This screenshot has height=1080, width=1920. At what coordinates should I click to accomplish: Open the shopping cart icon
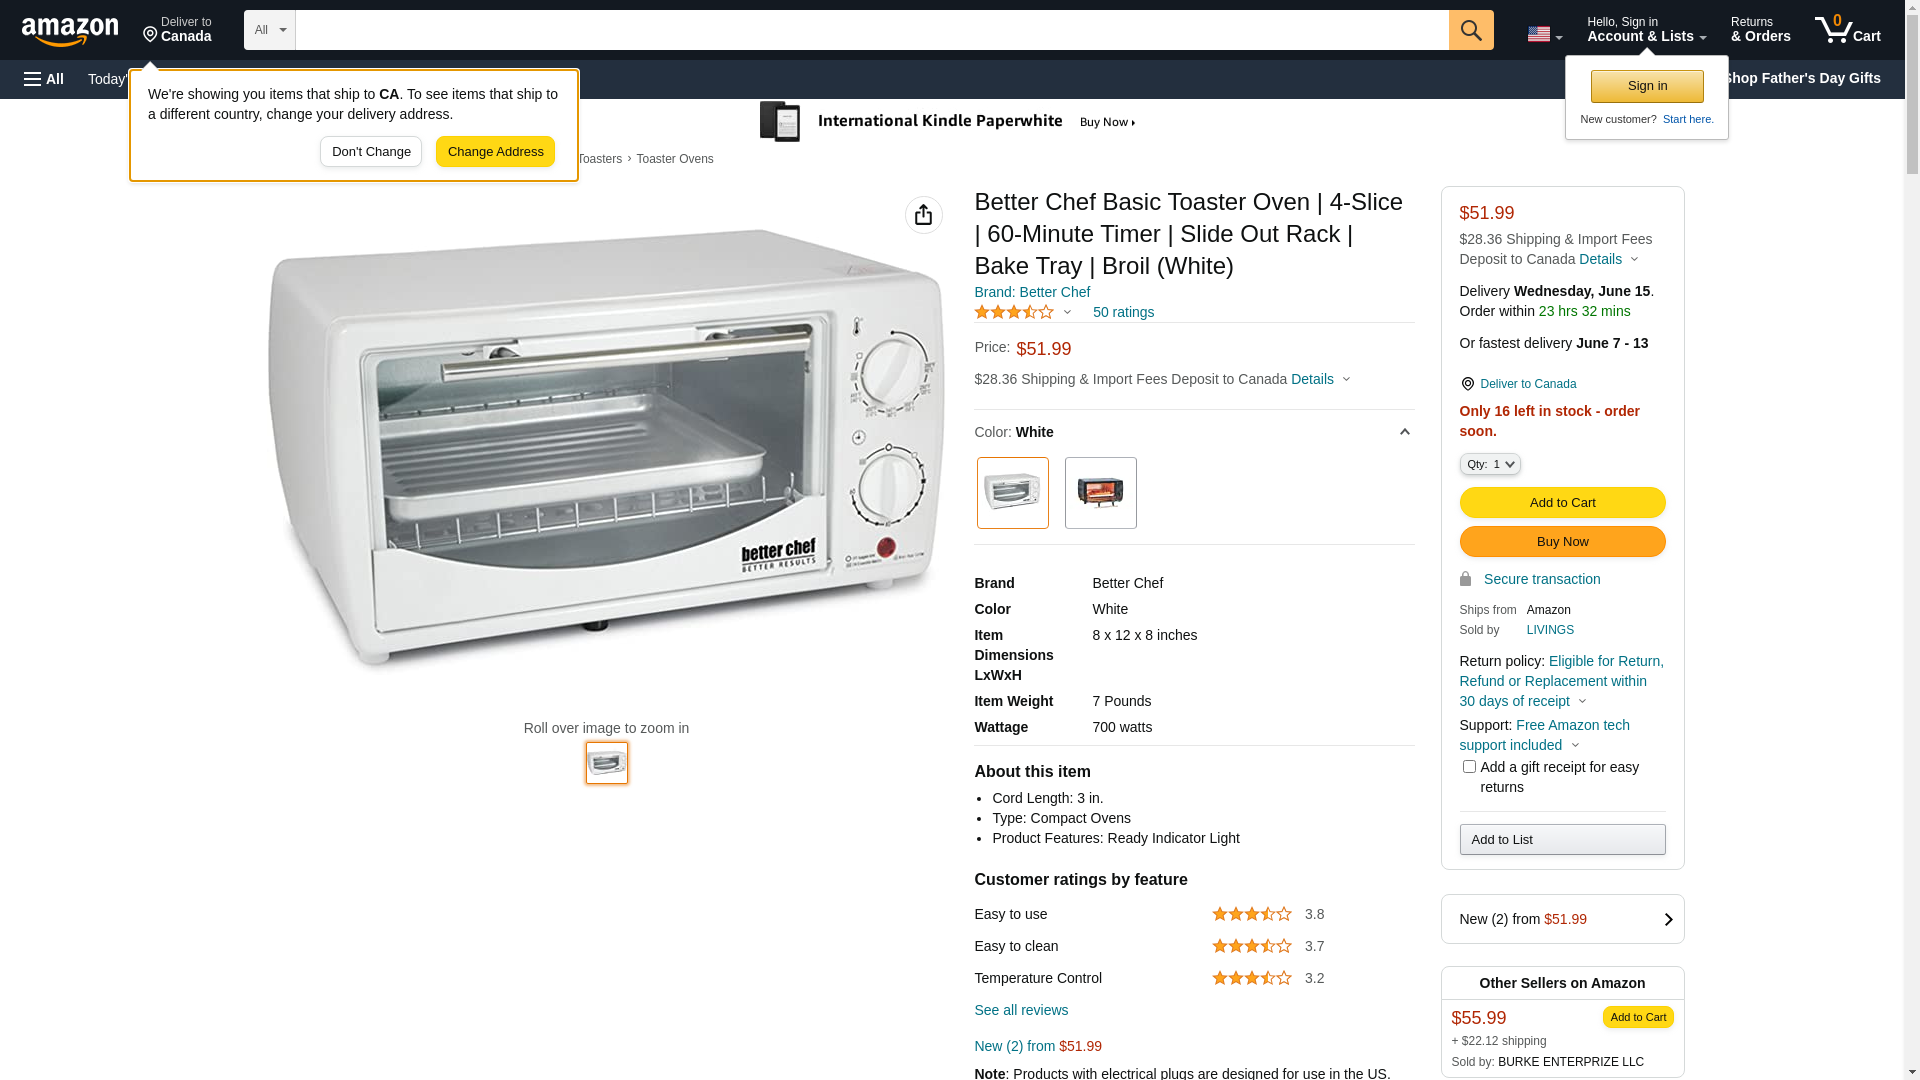1848,30
